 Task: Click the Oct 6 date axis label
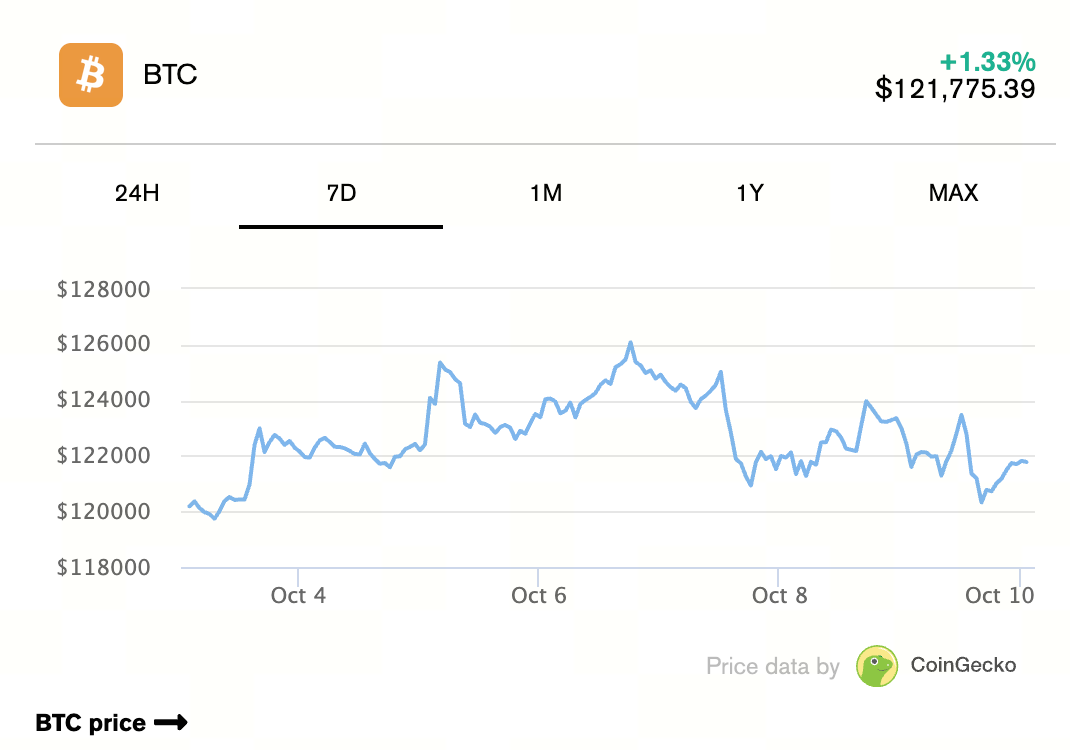pos(539,596)
